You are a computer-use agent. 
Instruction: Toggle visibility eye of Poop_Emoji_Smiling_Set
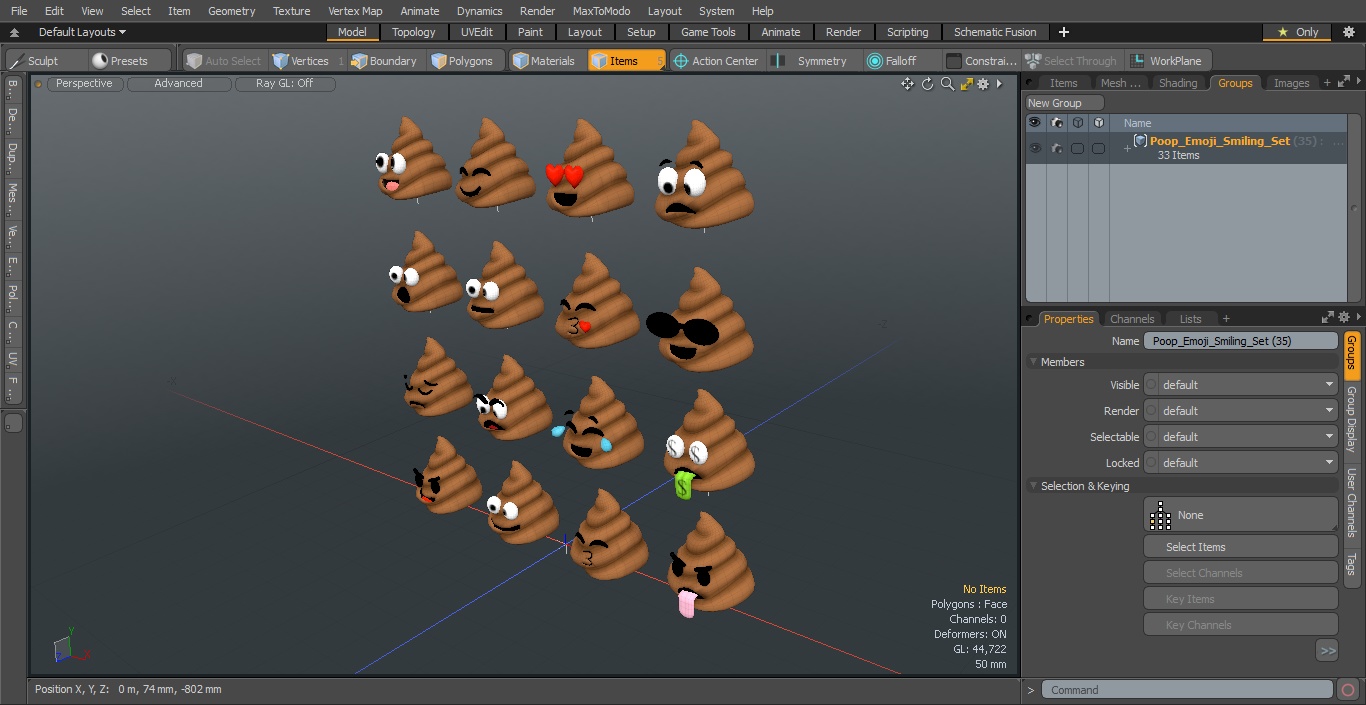coord(1035,148)
